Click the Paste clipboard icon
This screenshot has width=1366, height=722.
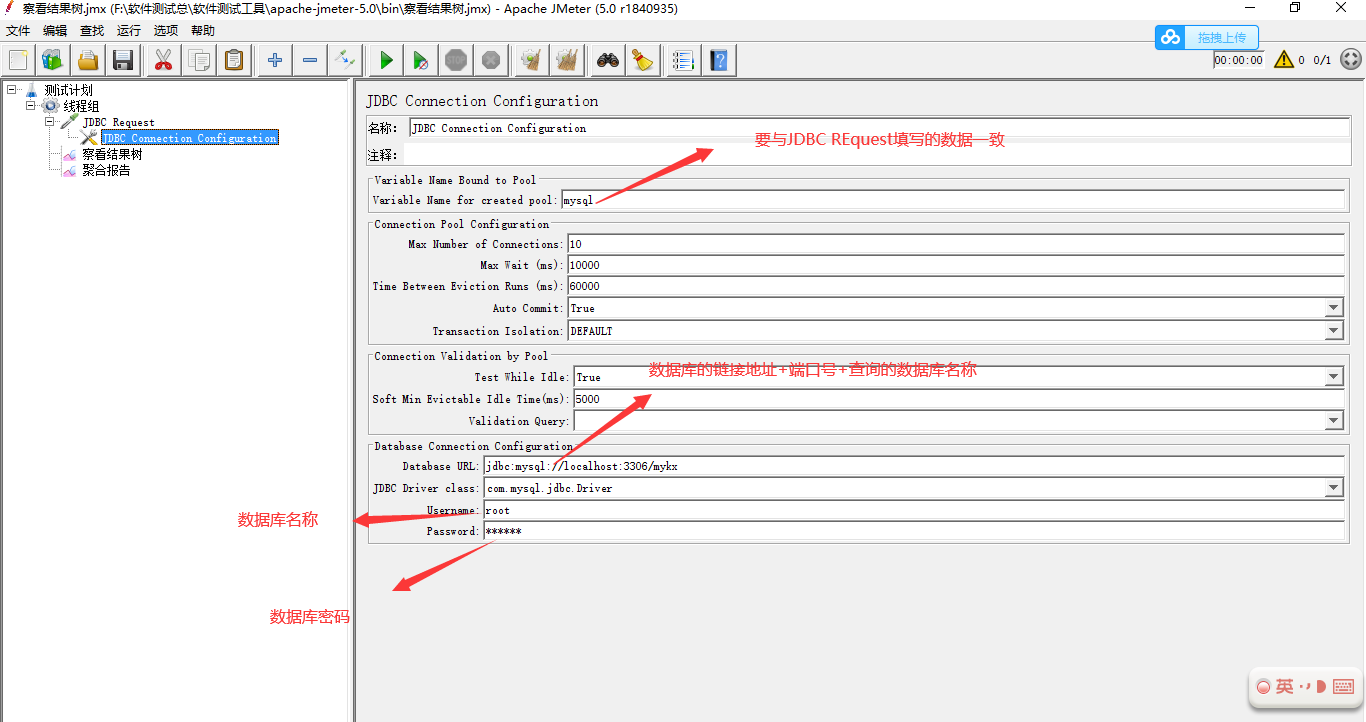coord(233,60)
